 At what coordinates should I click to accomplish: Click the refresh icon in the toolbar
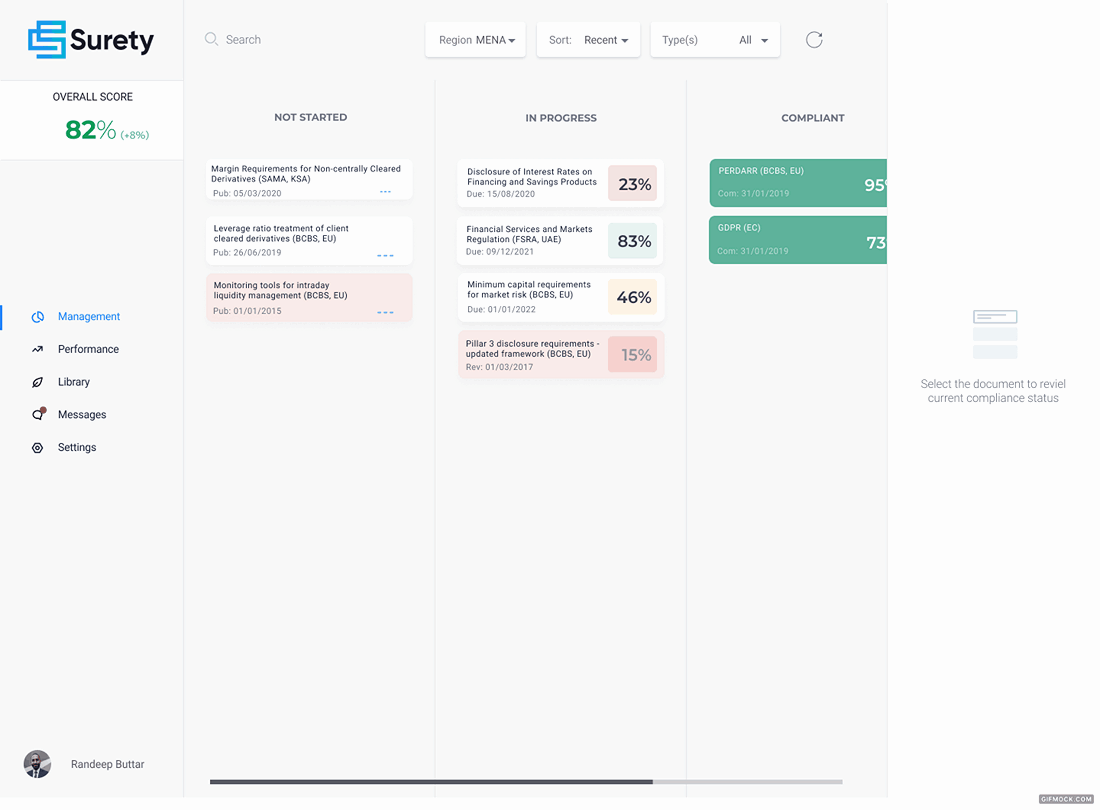coord(813,39)
